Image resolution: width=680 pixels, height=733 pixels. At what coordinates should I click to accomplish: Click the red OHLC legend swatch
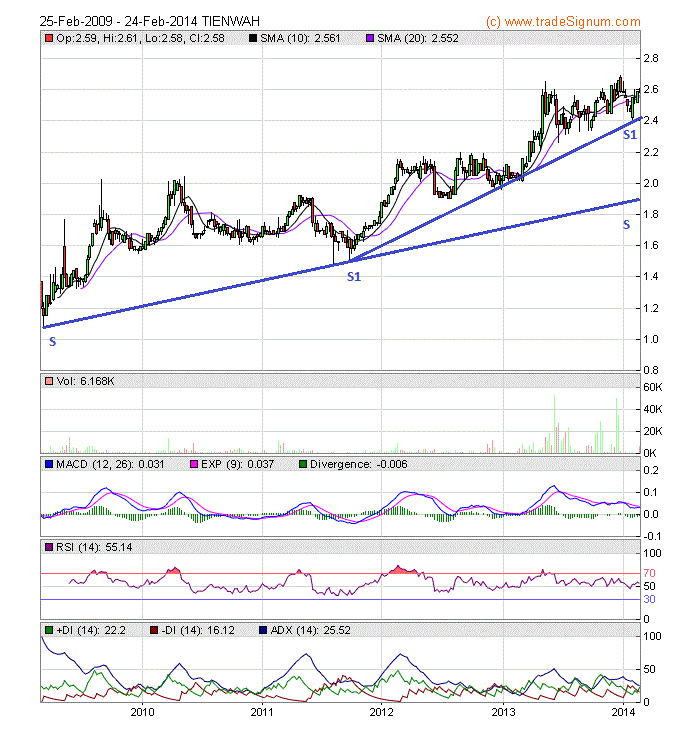click(49, 38)
